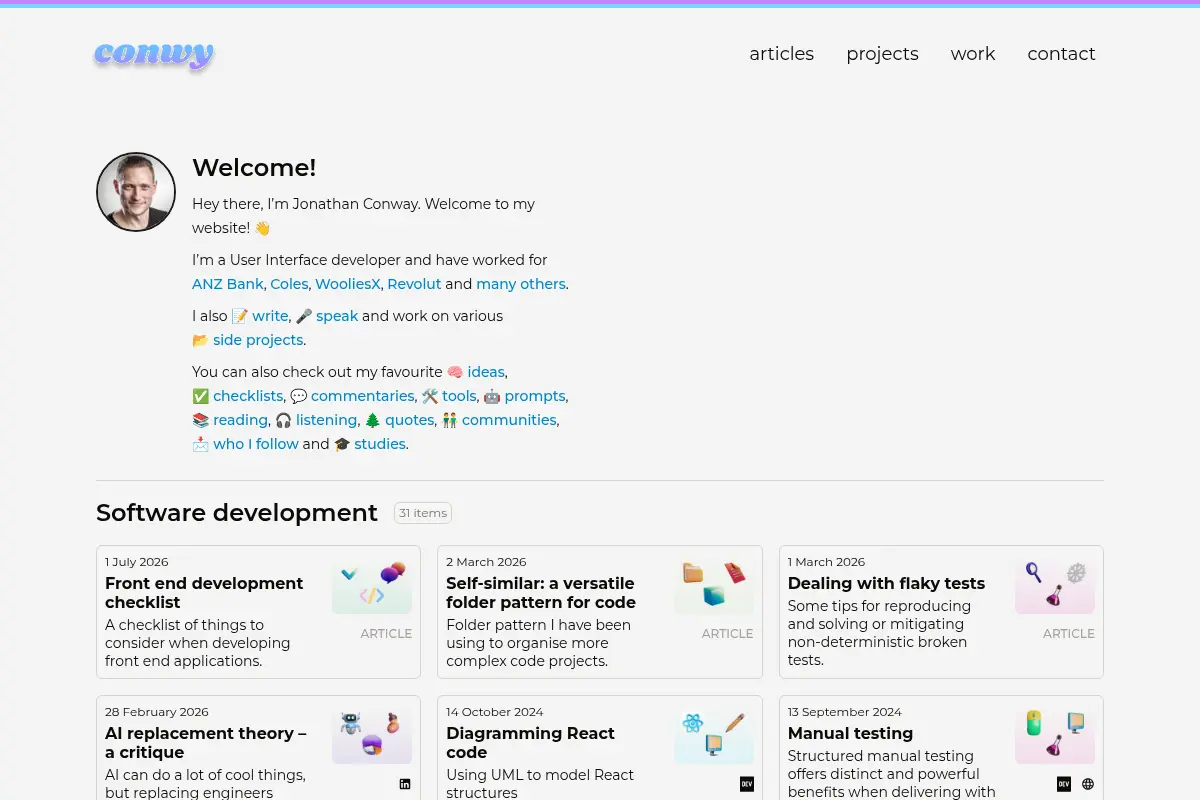Open the articles nav item

(x=782, y=54)
